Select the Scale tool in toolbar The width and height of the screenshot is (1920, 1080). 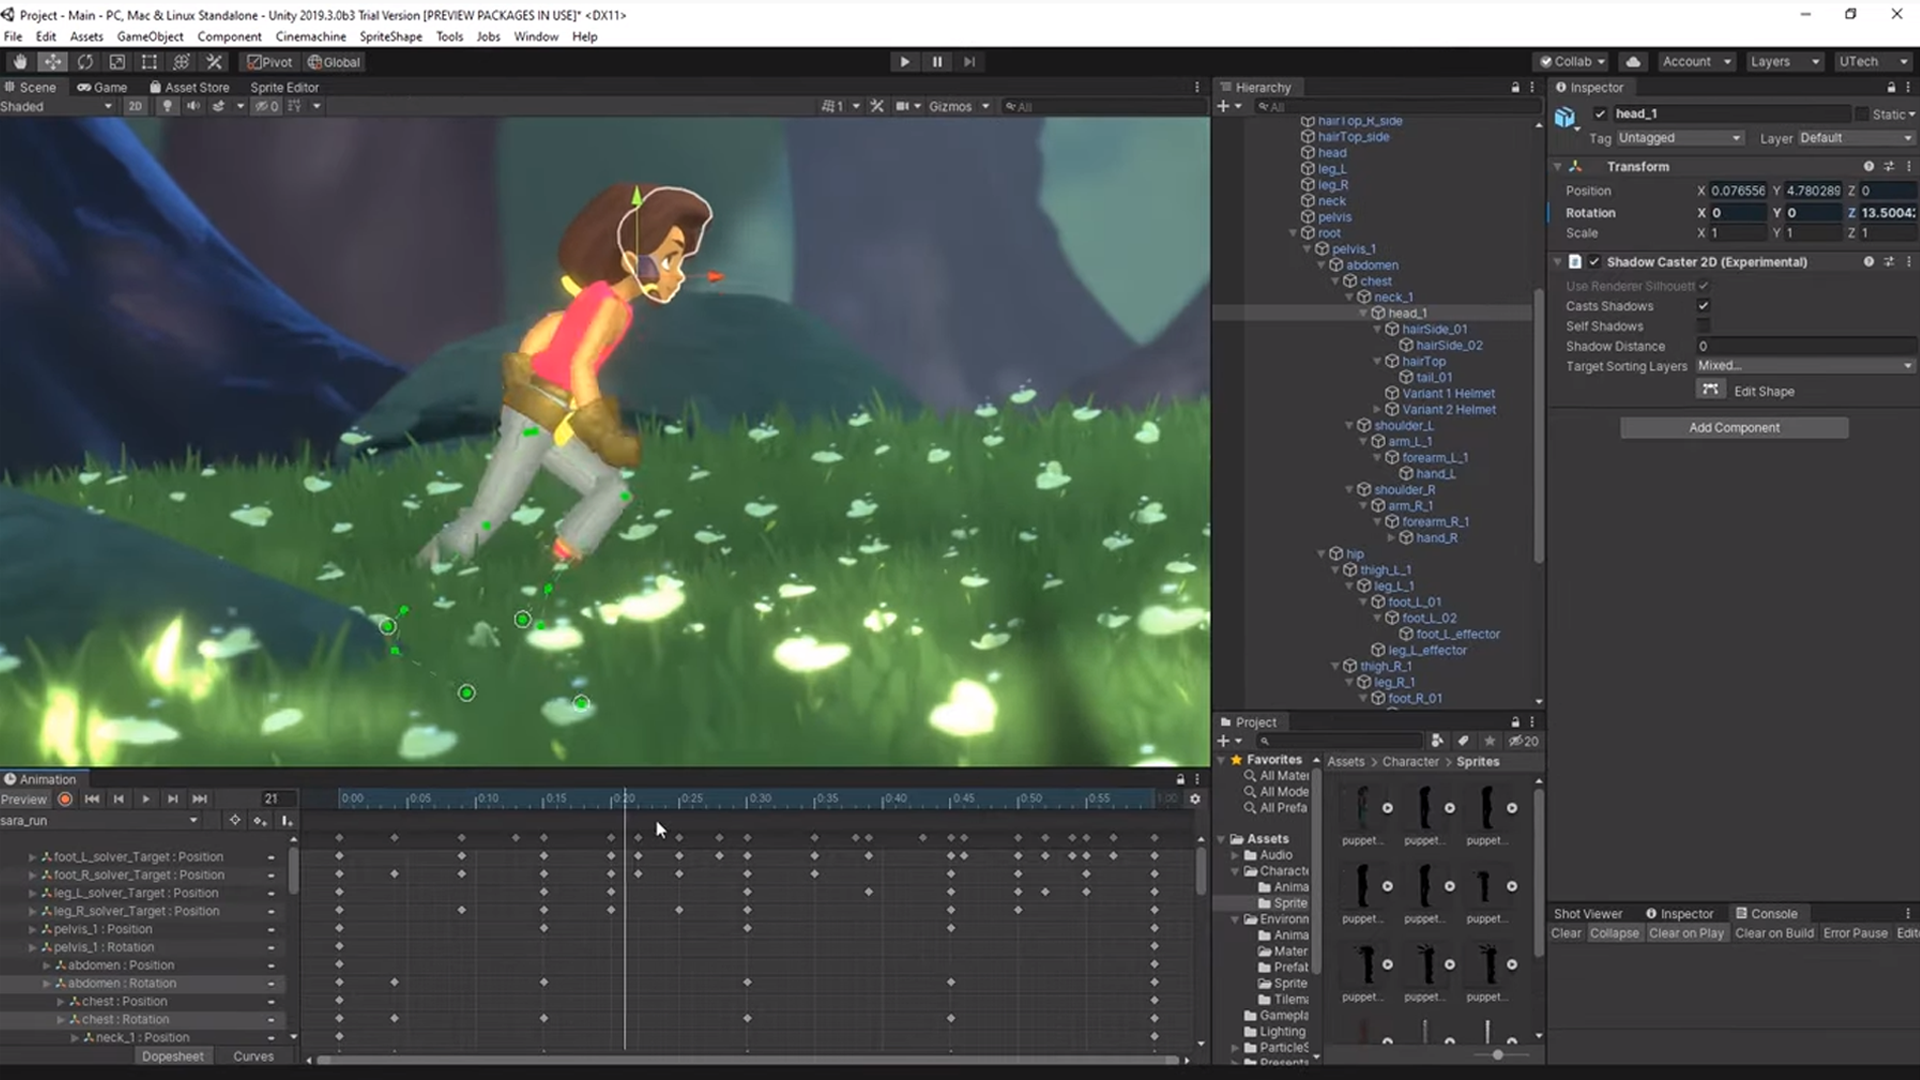[117, 62]
